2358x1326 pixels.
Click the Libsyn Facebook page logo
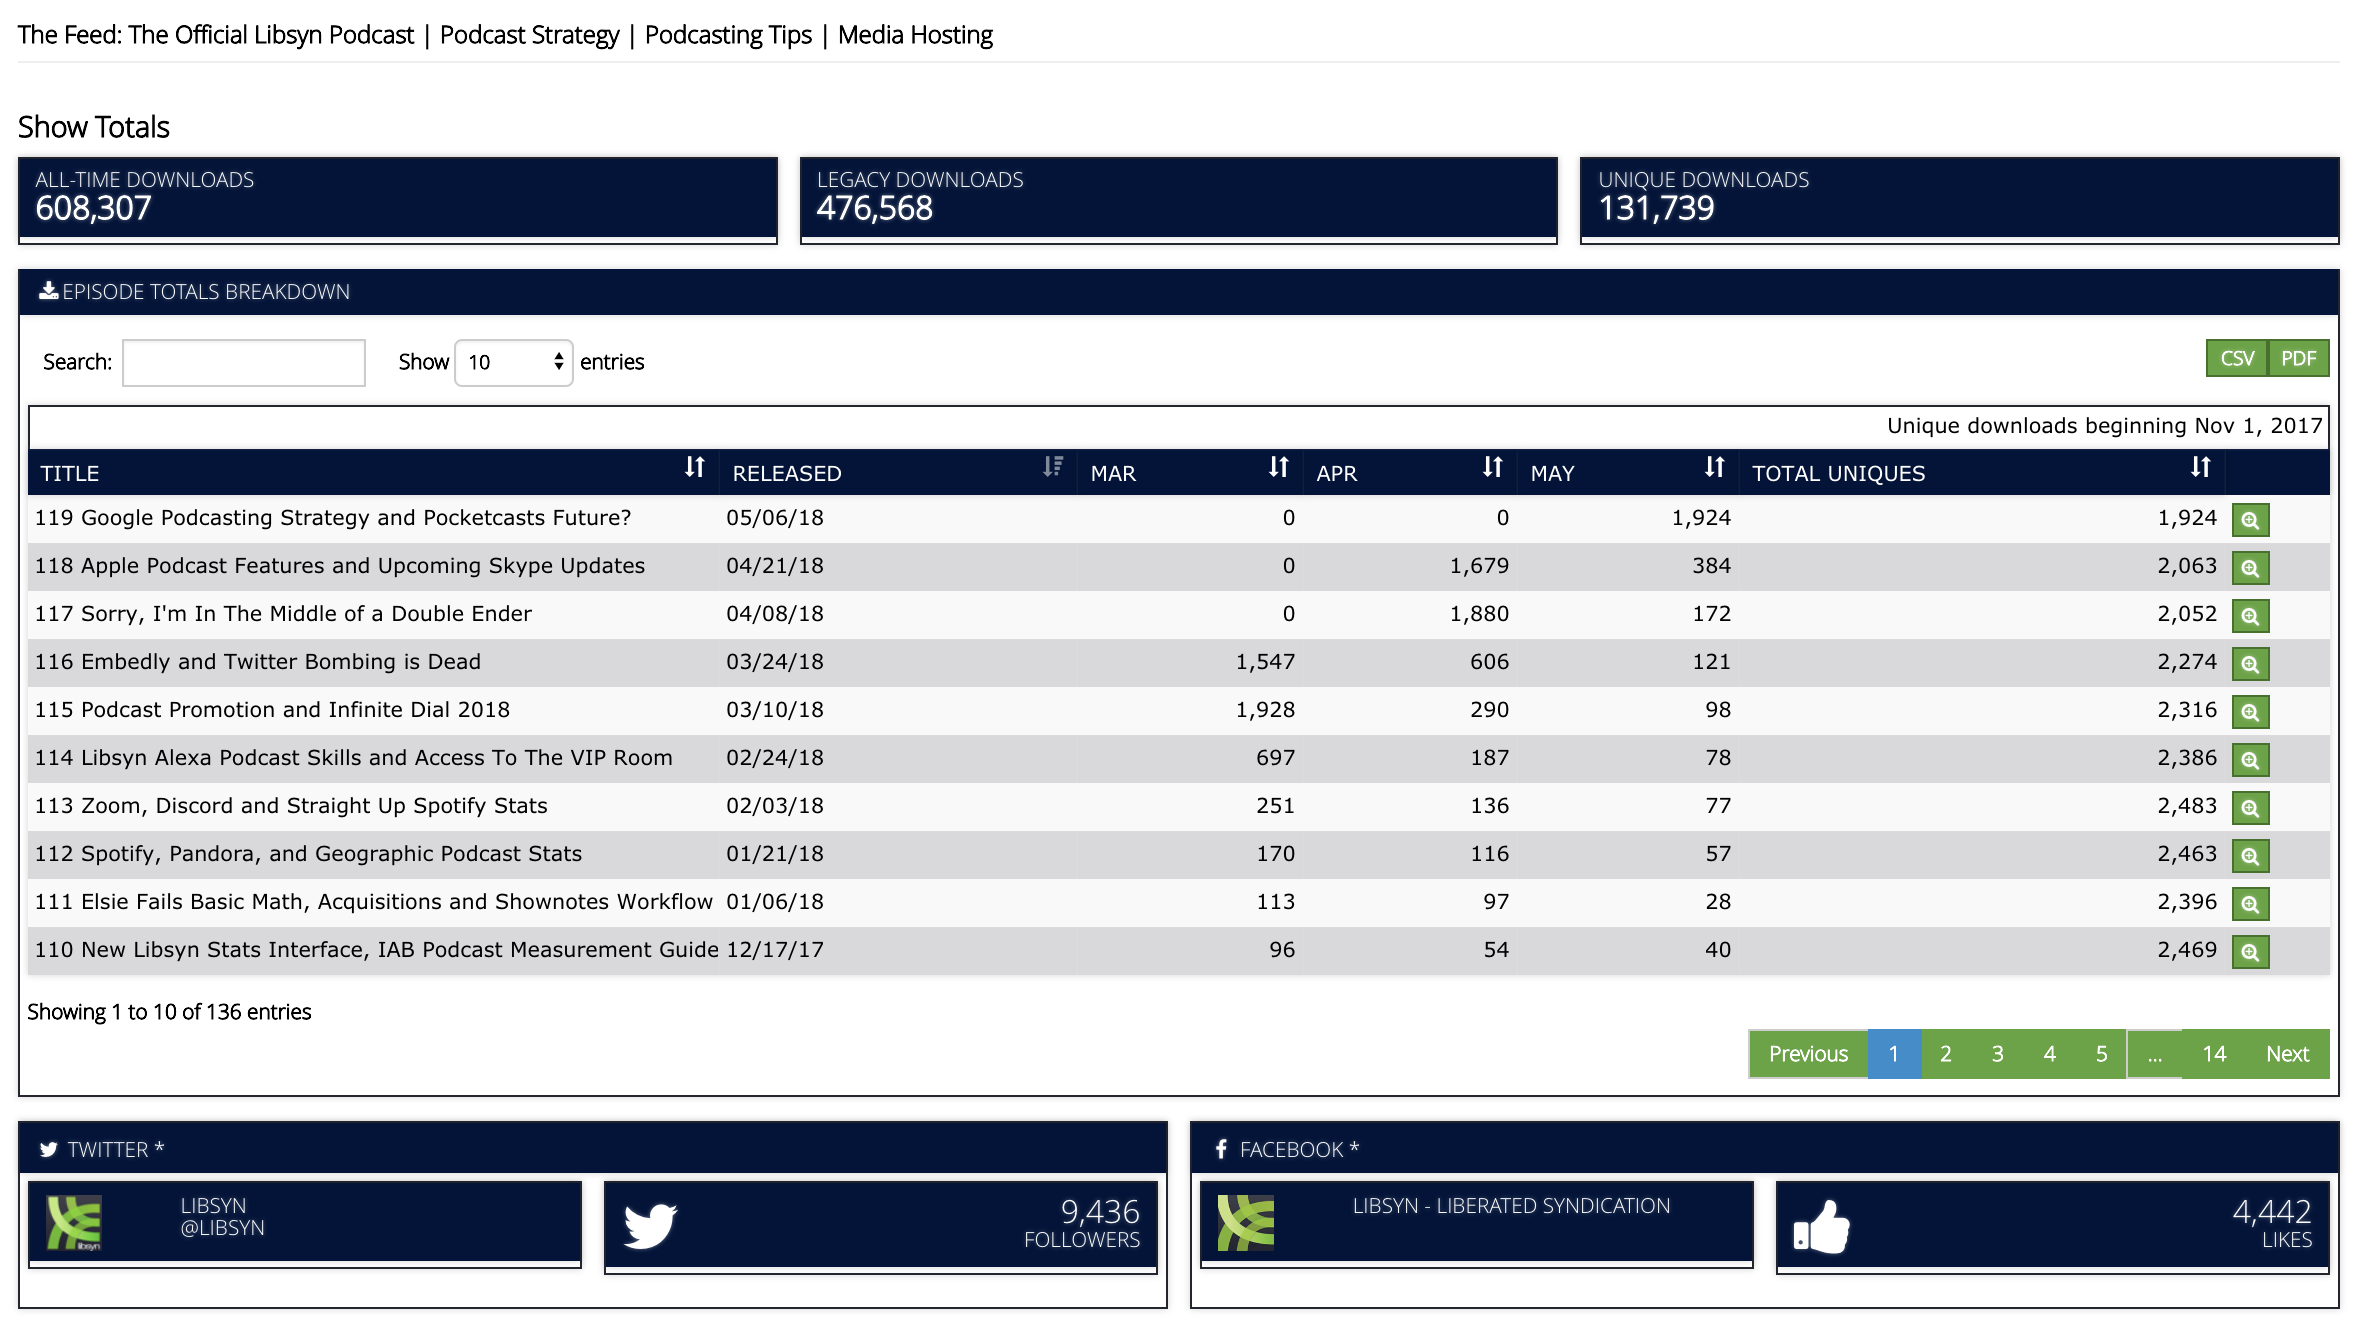coord(1246,1223)
